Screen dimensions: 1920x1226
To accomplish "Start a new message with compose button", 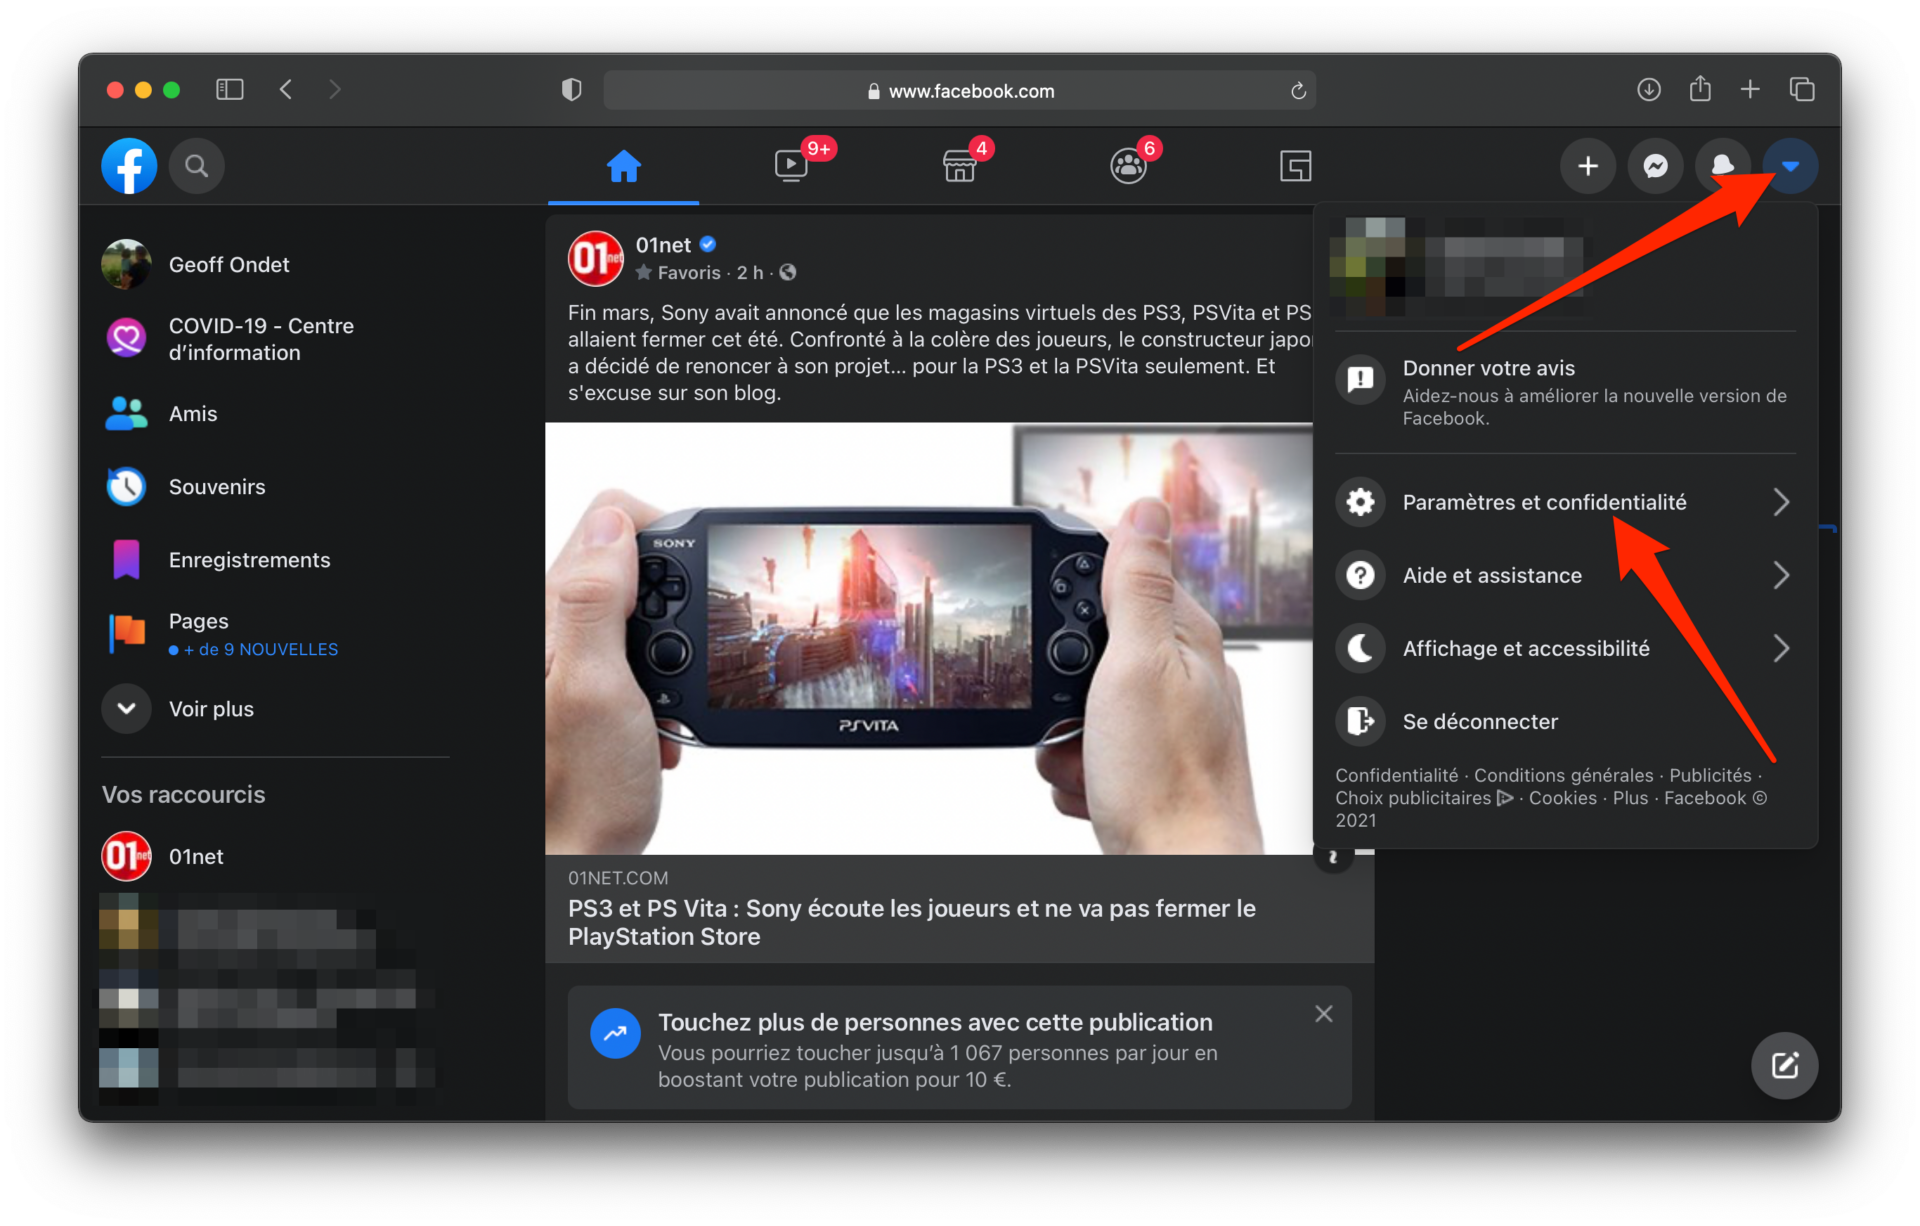I will 1784,1066.
